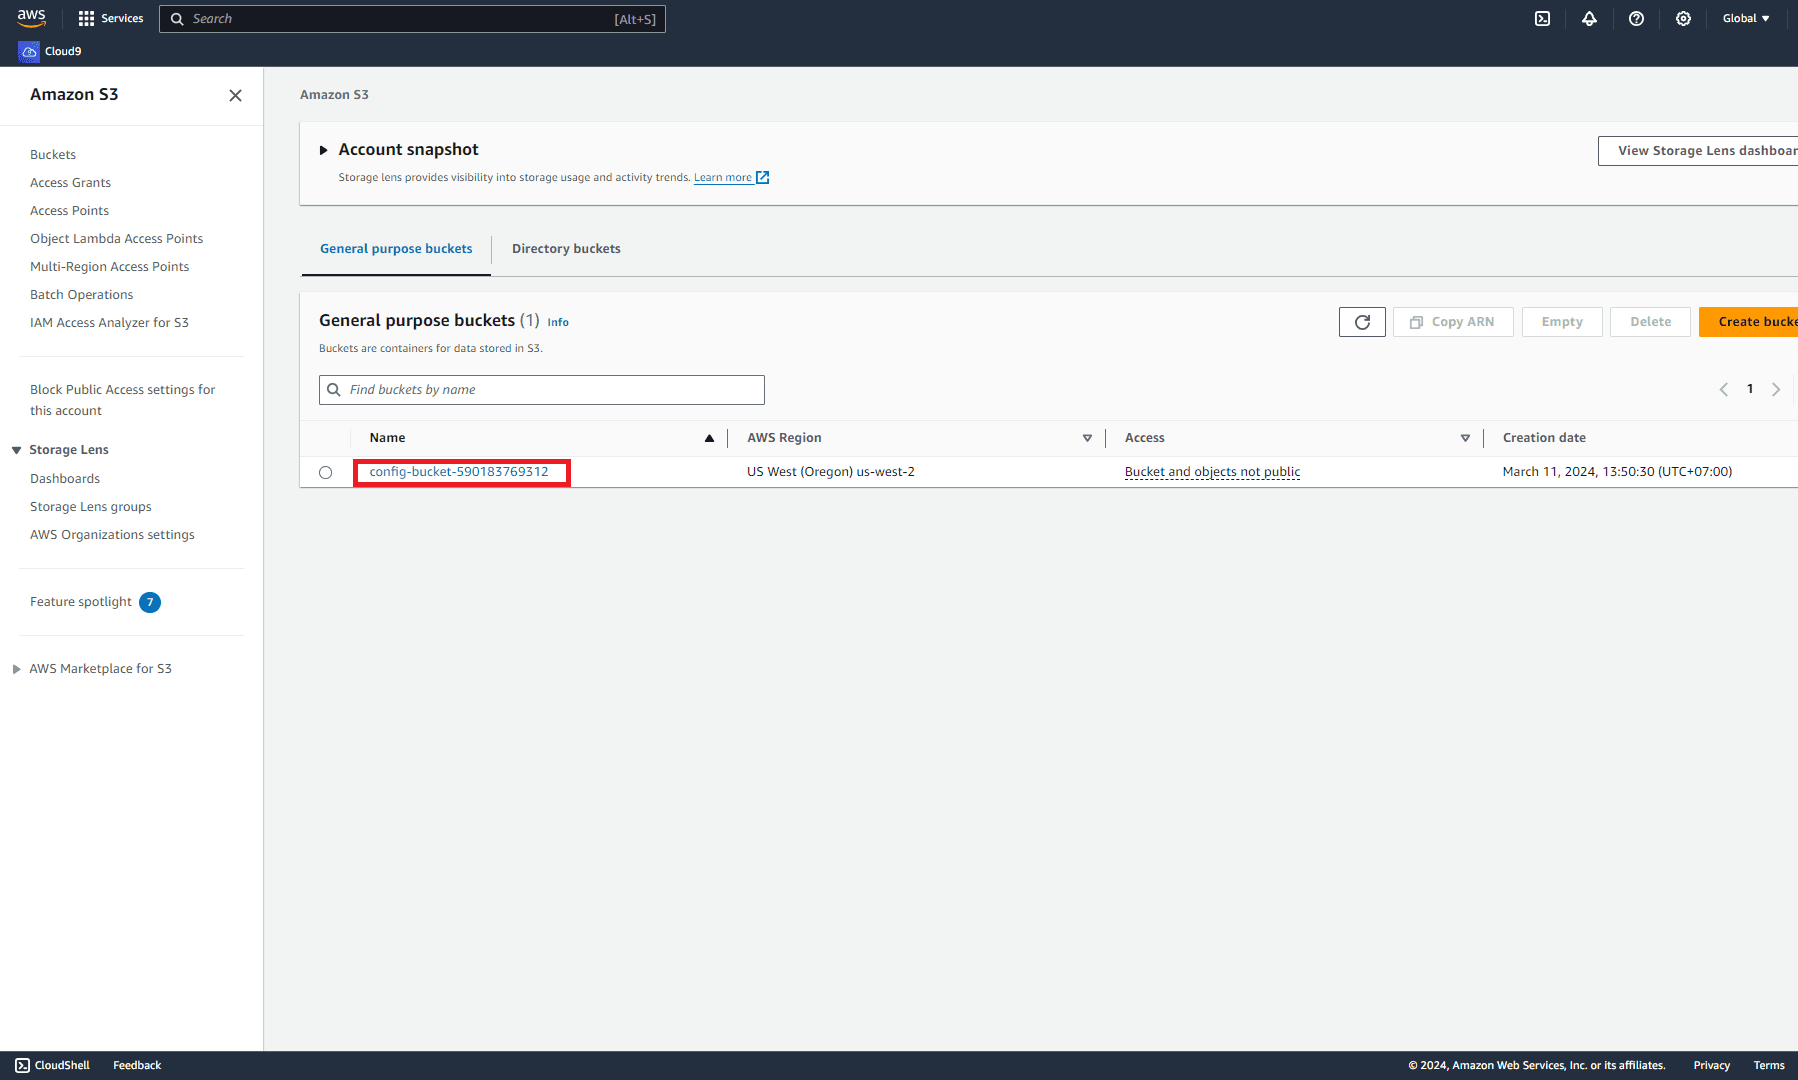This screenshot has width=1798, height=1080.
Task: Click the Amazon S3 breadcrumb
Action: point(334,95)
